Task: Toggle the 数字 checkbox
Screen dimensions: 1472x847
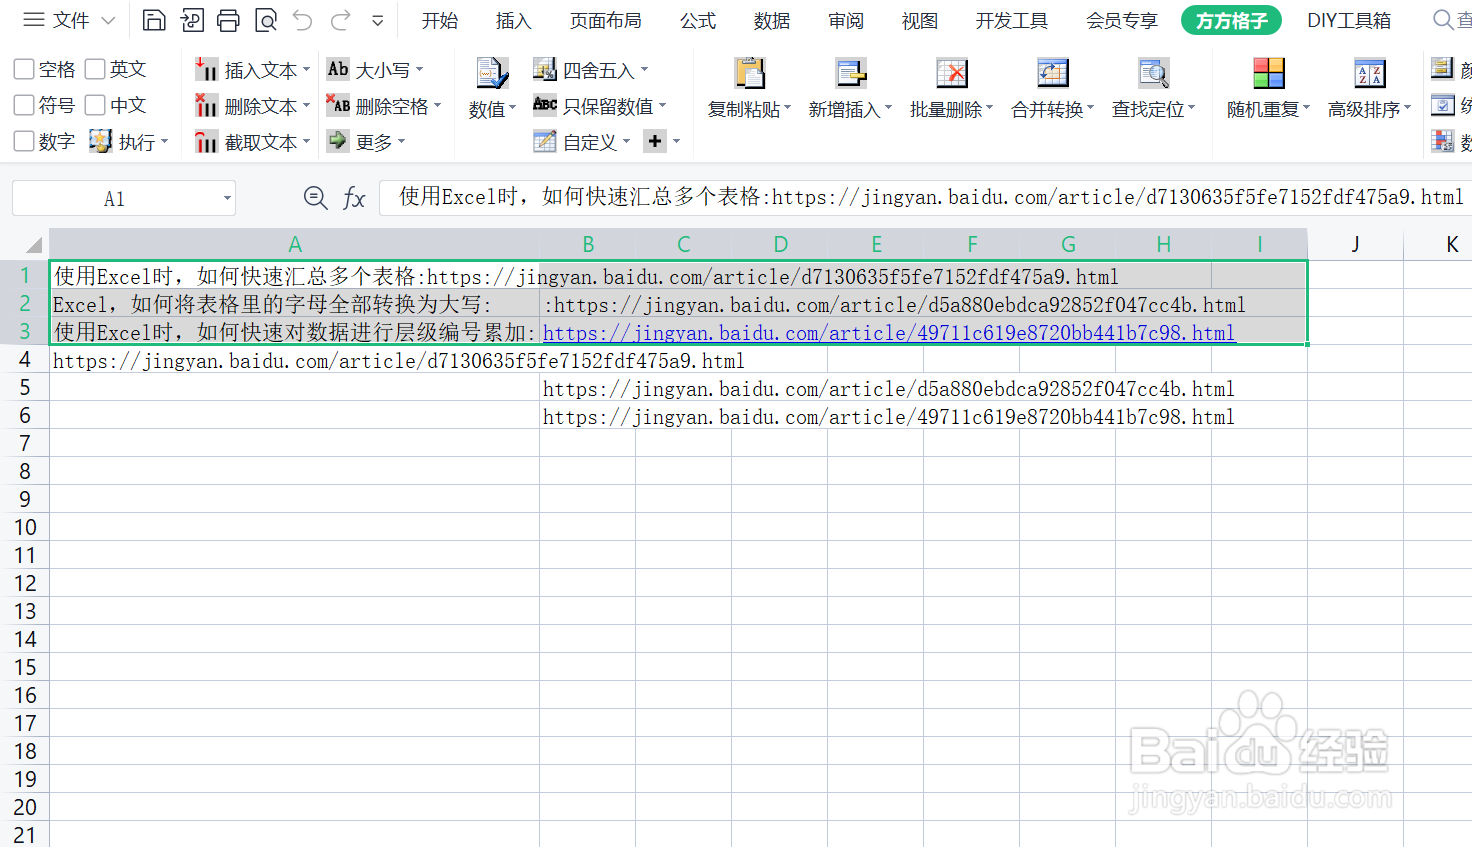Action: coord(24,141)
